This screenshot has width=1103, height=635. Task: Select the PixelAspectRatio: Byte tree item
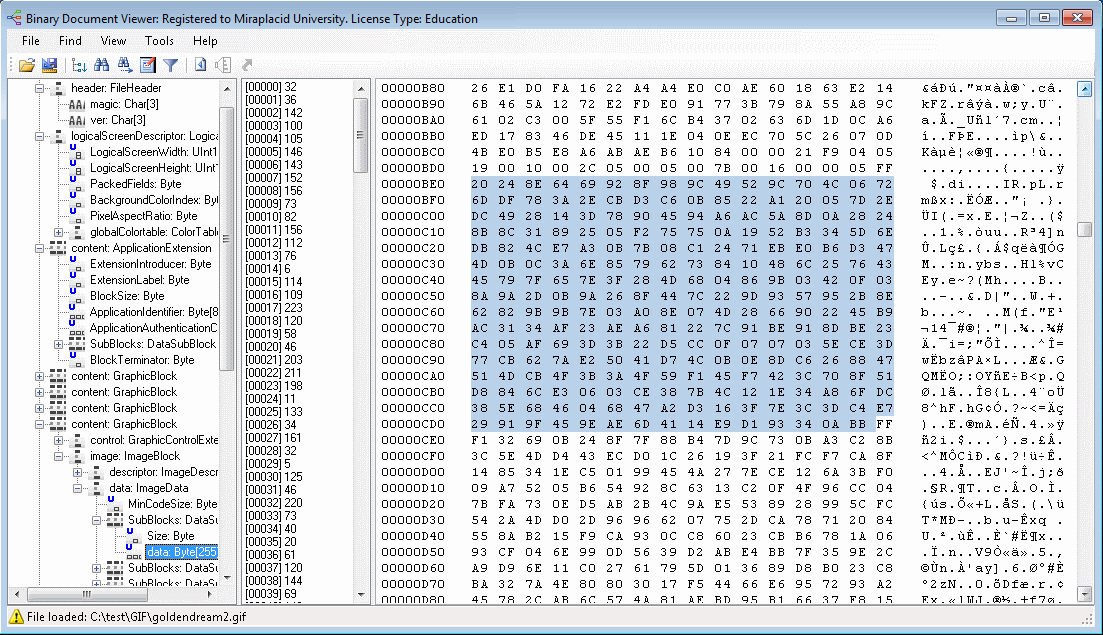(x=144, y=216)
